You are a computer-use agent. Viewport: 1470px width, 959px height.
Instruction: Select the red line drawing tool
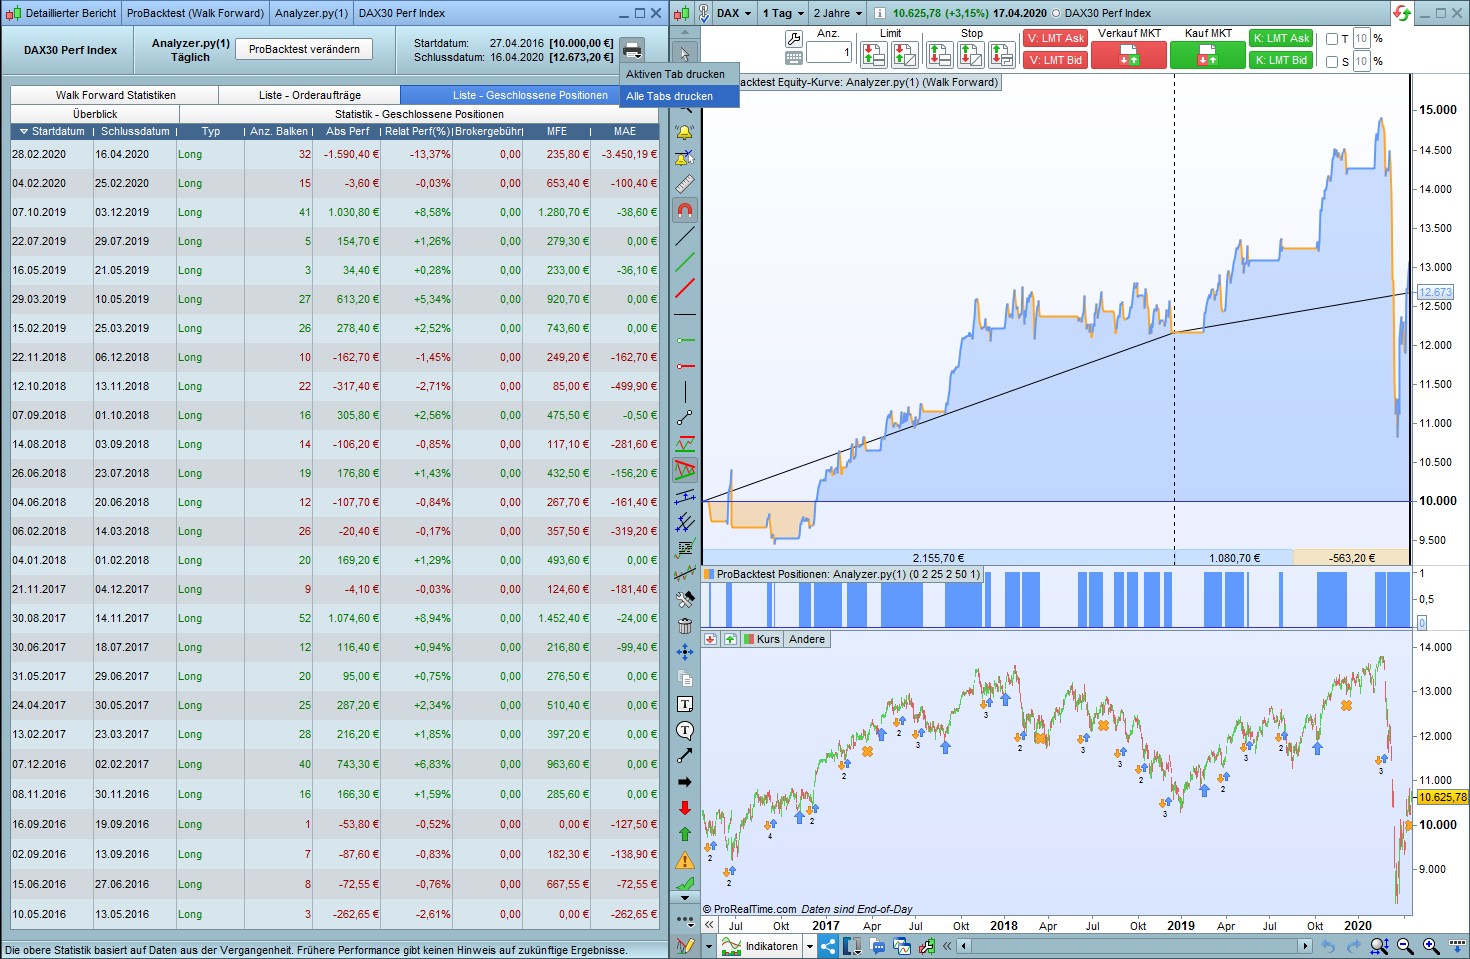pos(685,289)
